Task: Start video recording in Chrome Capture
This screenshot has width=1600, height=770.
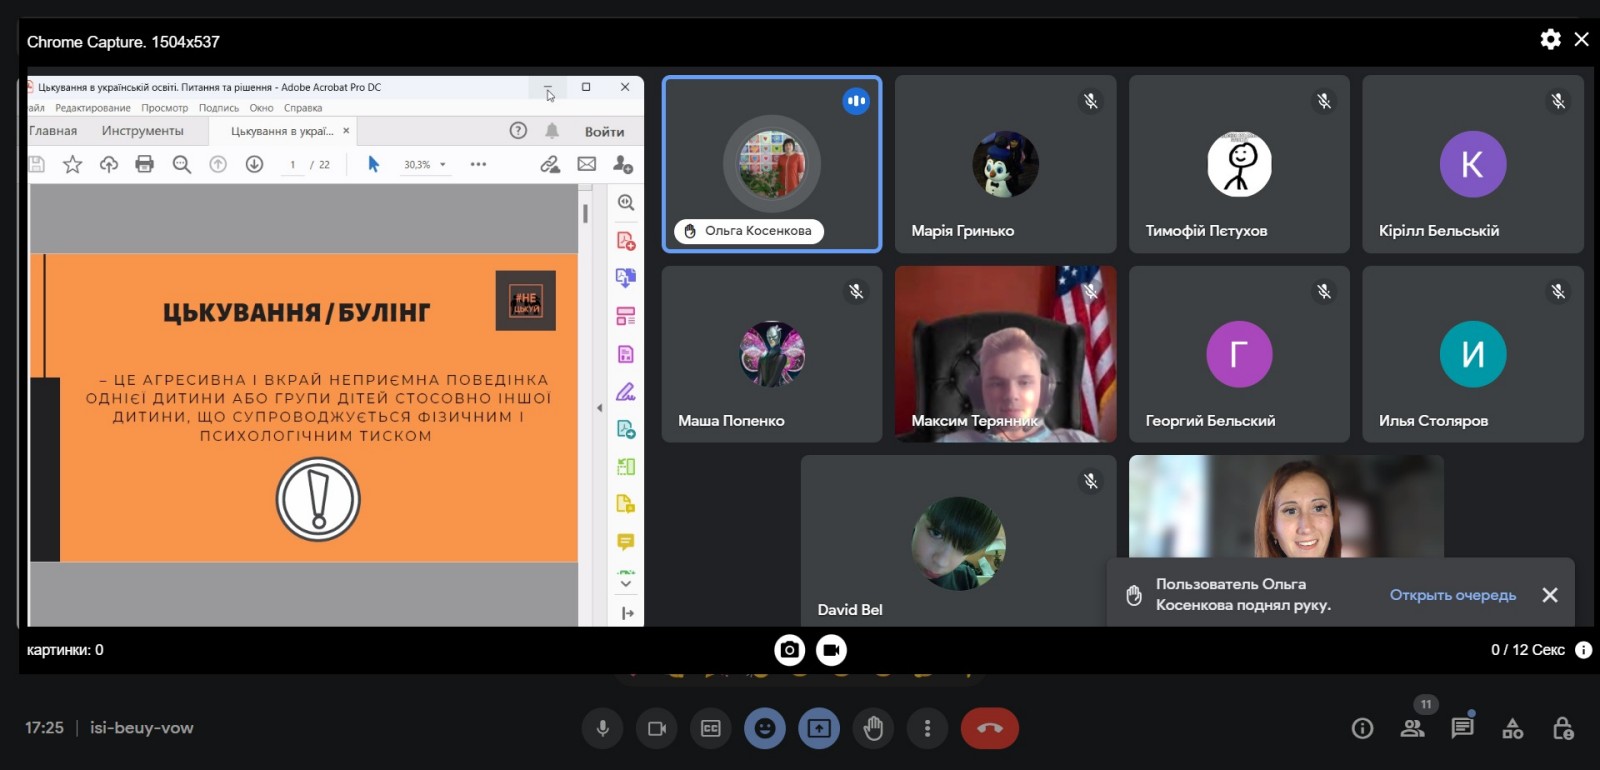Action: tap(831, 650)
